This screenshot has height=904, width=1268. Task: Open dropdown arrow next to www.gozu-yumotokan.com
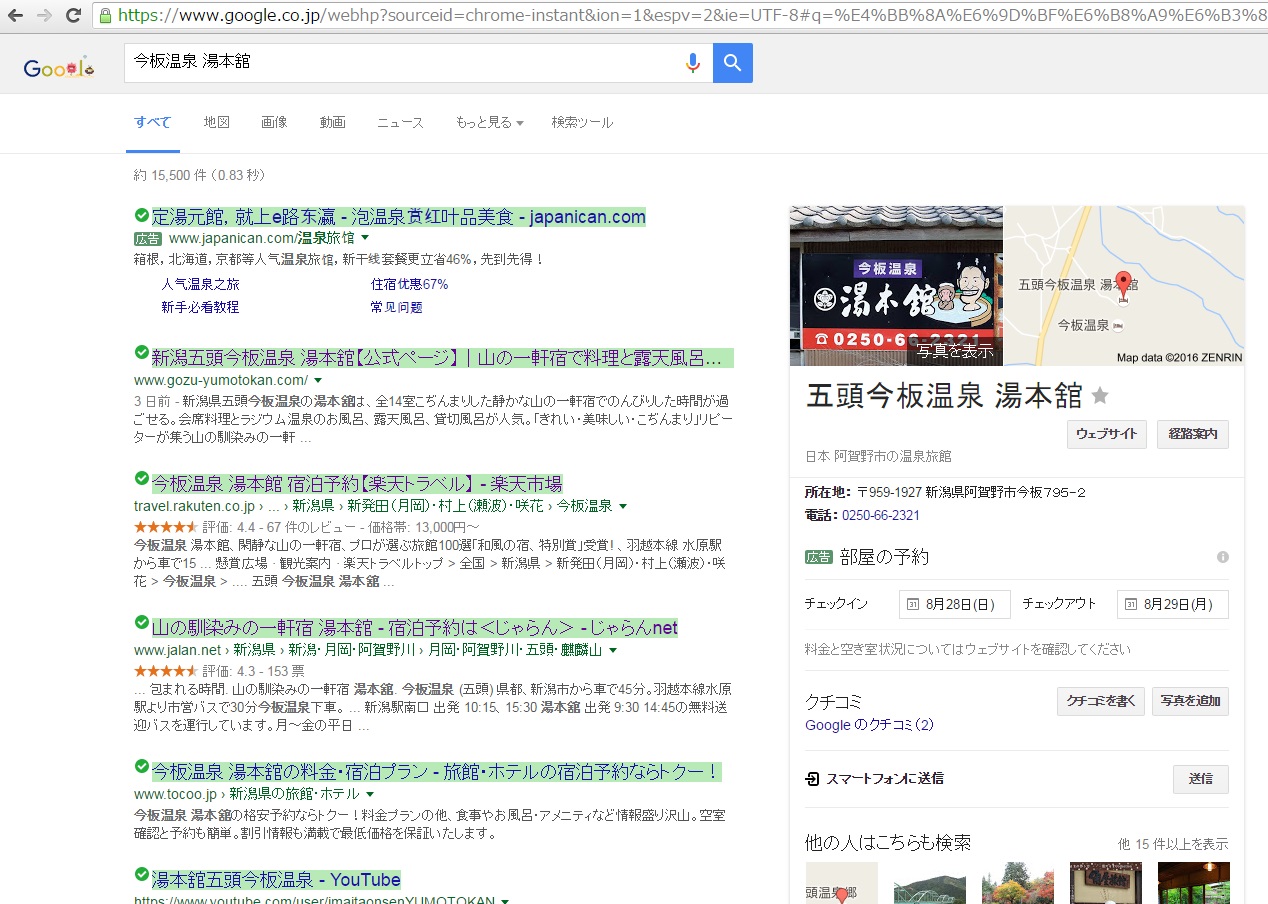pos(318,381)
